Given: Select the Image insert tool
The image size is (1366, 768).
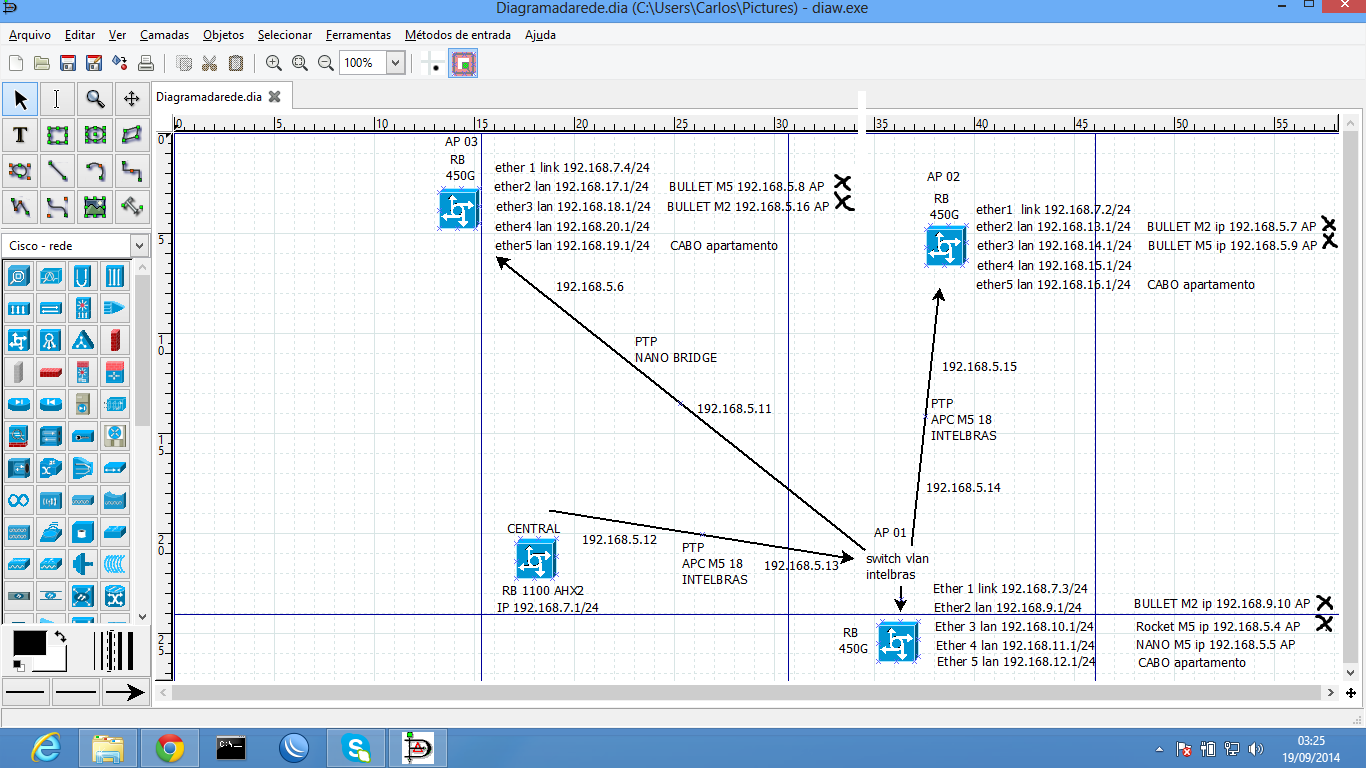Looking at the screenshot, I should tap(94, 207).
